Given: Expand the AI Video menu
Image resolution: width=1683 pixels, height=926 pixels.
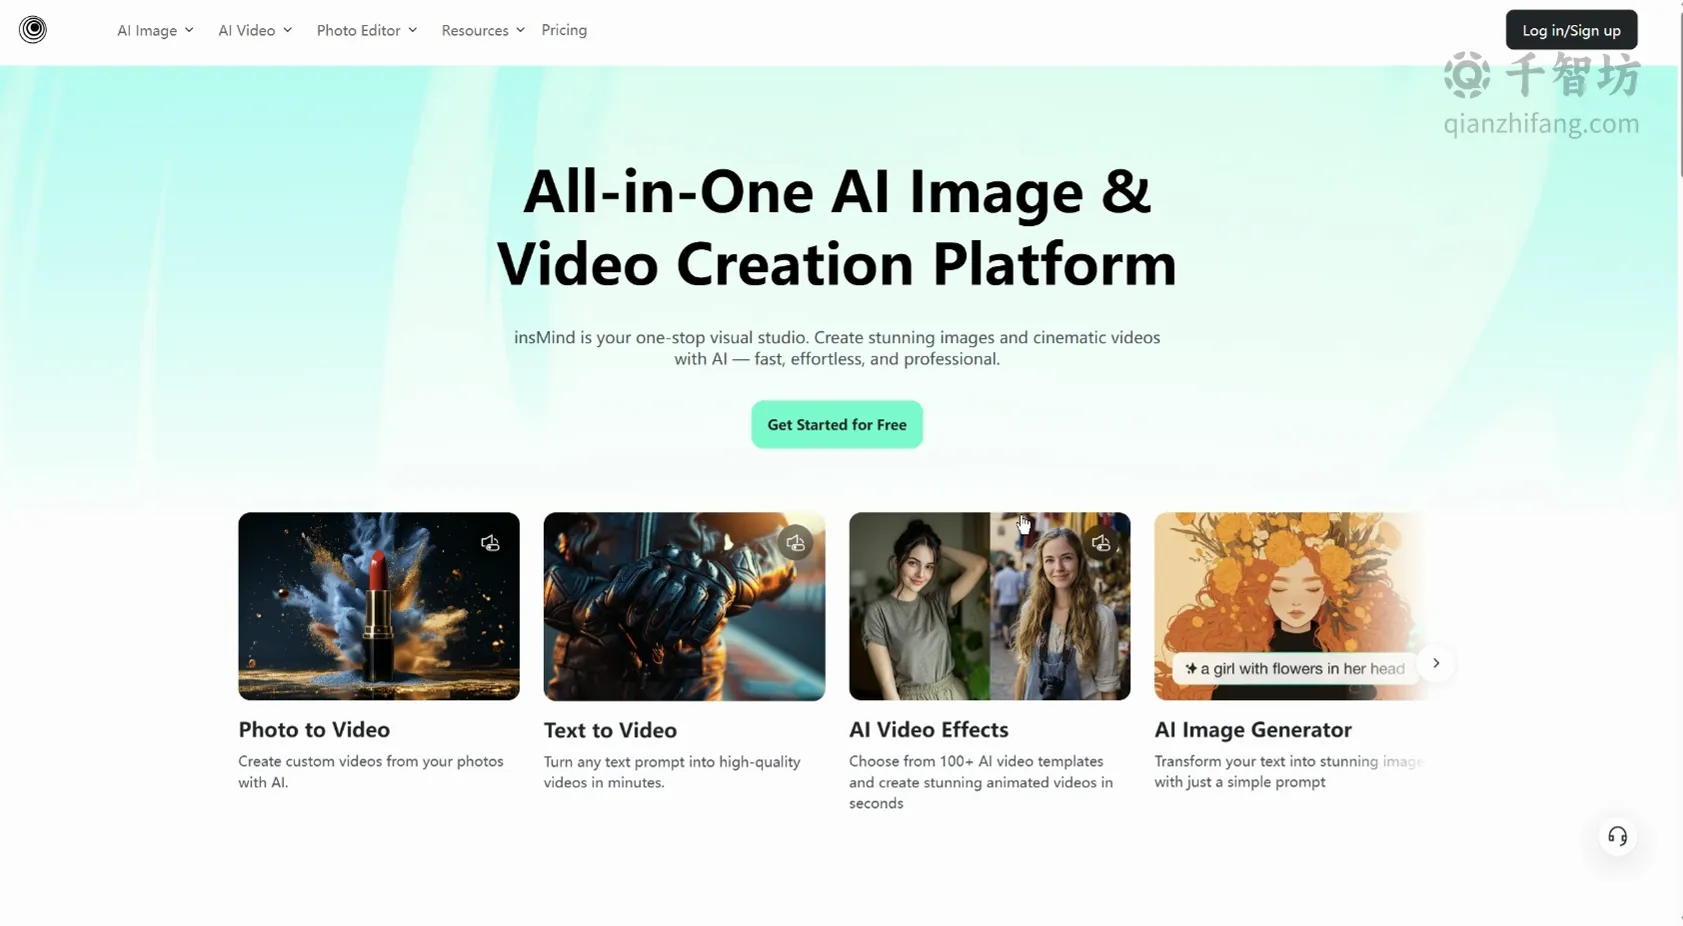Looking at the screenshot, I should 255,30.
